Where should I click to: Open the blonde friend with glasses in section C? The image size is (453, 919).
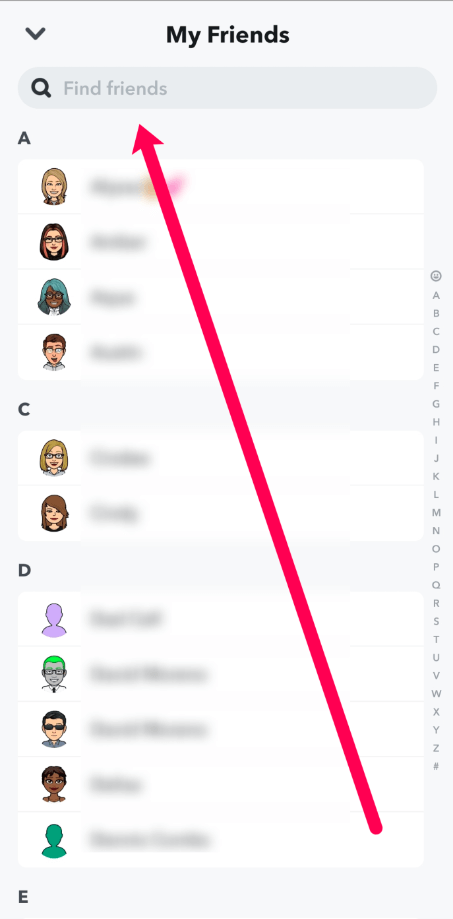click(54, 458)
